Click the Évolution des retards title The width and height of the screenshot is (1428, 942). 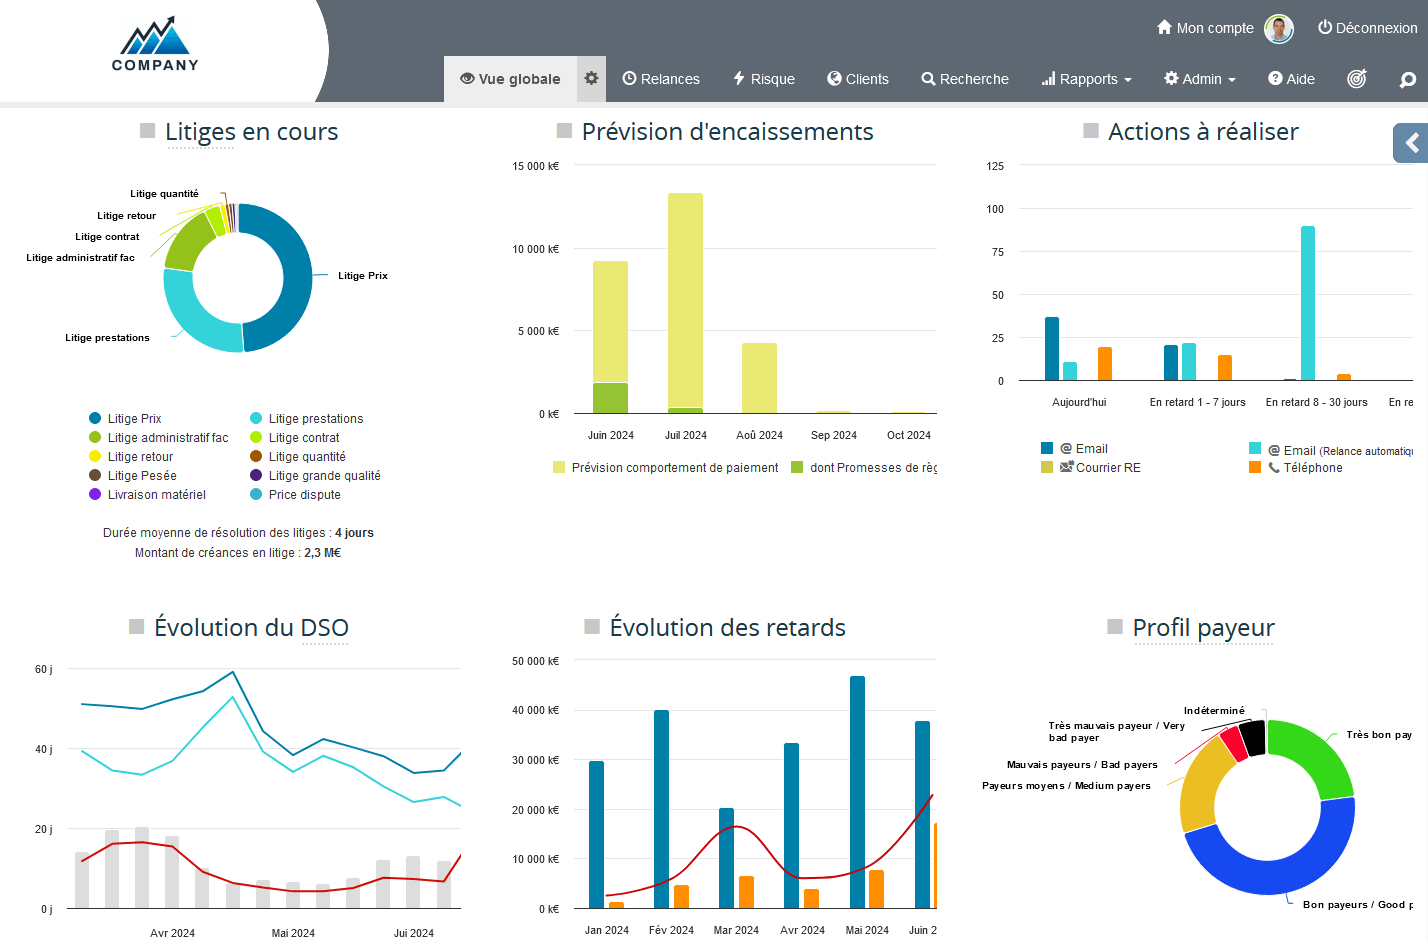(727, 628)
